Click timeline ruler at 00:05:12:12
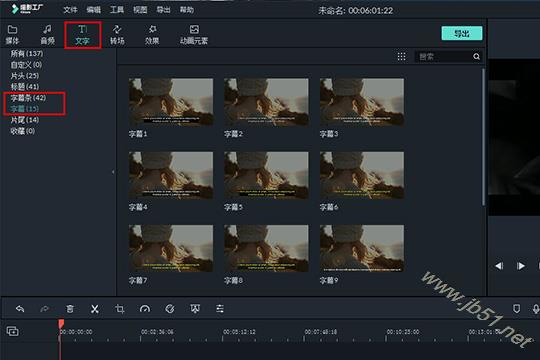The image size is (540, 360). point(239,332)
